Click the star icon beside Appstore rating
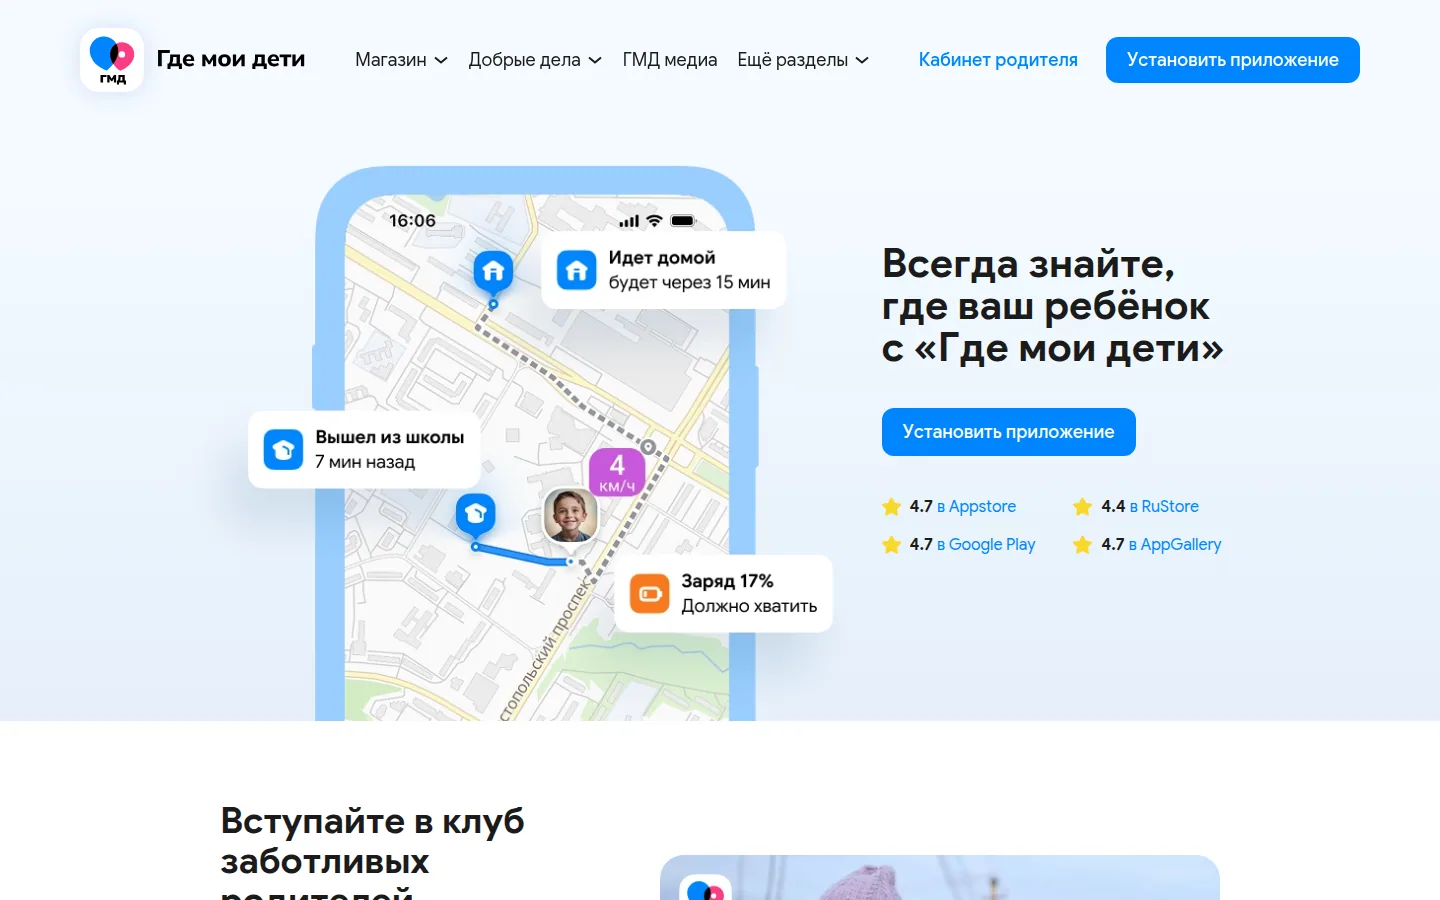Screen dimensions: 1440x900 pyautogui.click(x=892, y=507)
